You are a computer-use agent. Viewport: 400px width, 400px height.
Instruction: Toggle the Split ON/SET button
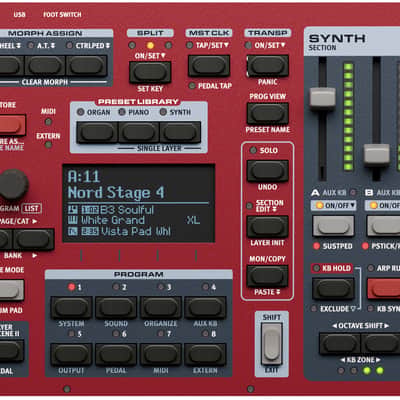tap(150, 72)
